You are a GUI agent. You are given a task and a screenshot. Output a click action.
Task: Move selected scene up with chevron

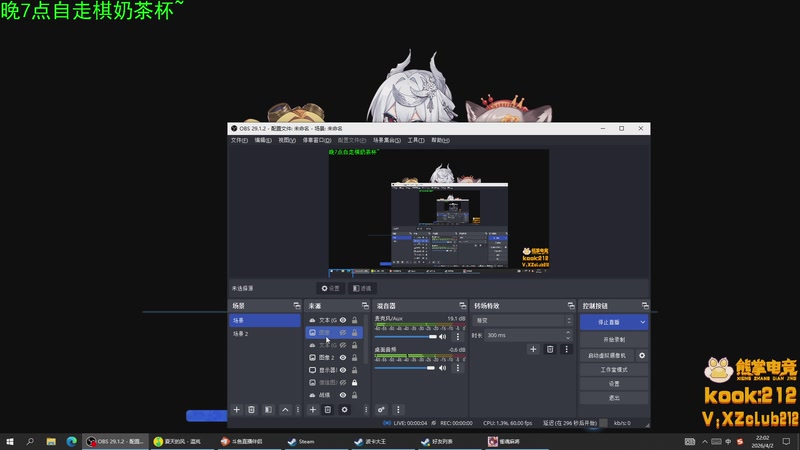pos(285,410)
